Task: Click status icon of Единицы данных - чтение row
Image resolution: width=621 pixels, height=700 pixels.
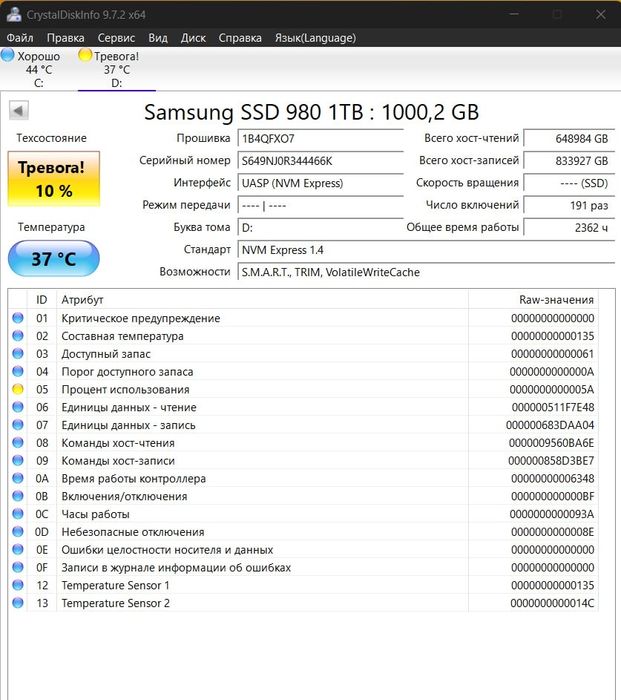Action: coord(18,407)
